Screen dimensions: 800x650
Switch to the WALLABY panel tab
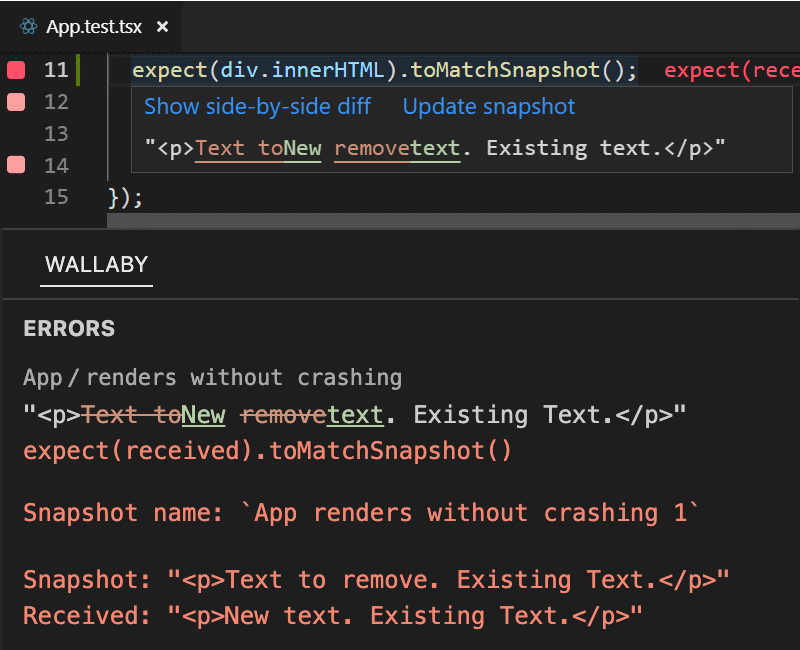pos(96,265)
